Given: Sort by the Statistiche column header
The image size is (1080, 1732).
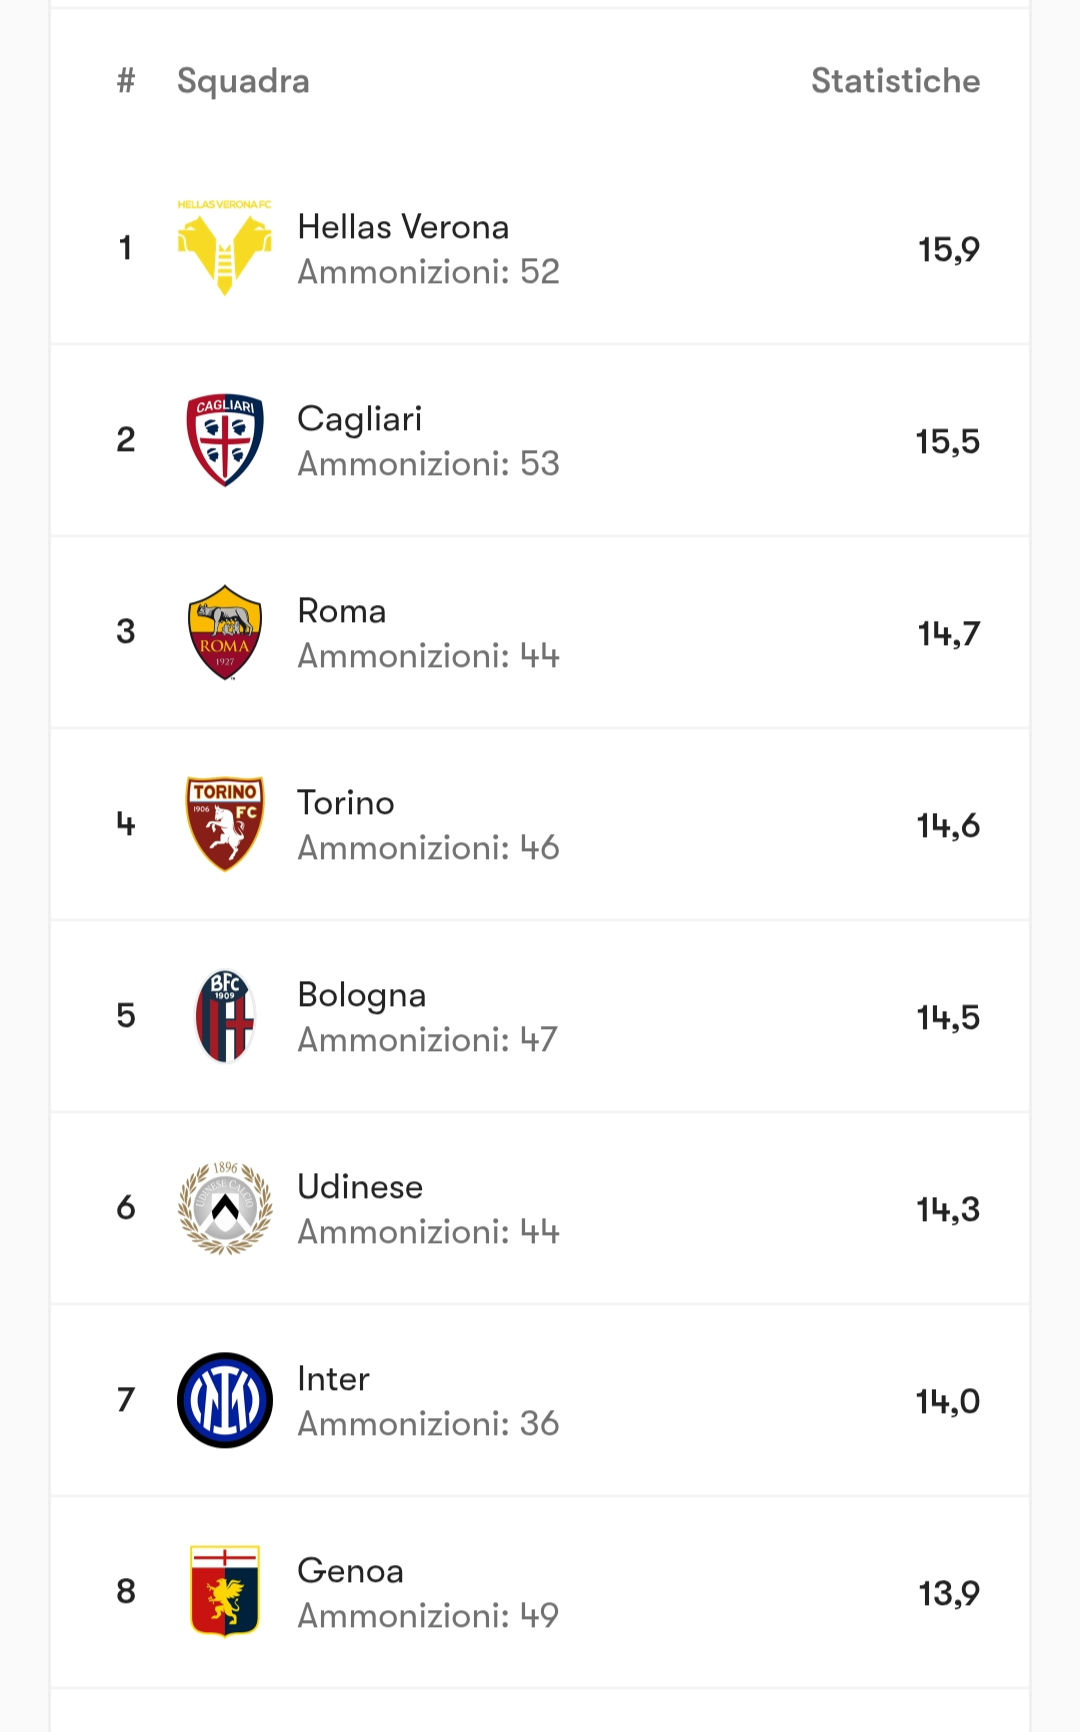Looking at the screenshot, I should 895,81.
